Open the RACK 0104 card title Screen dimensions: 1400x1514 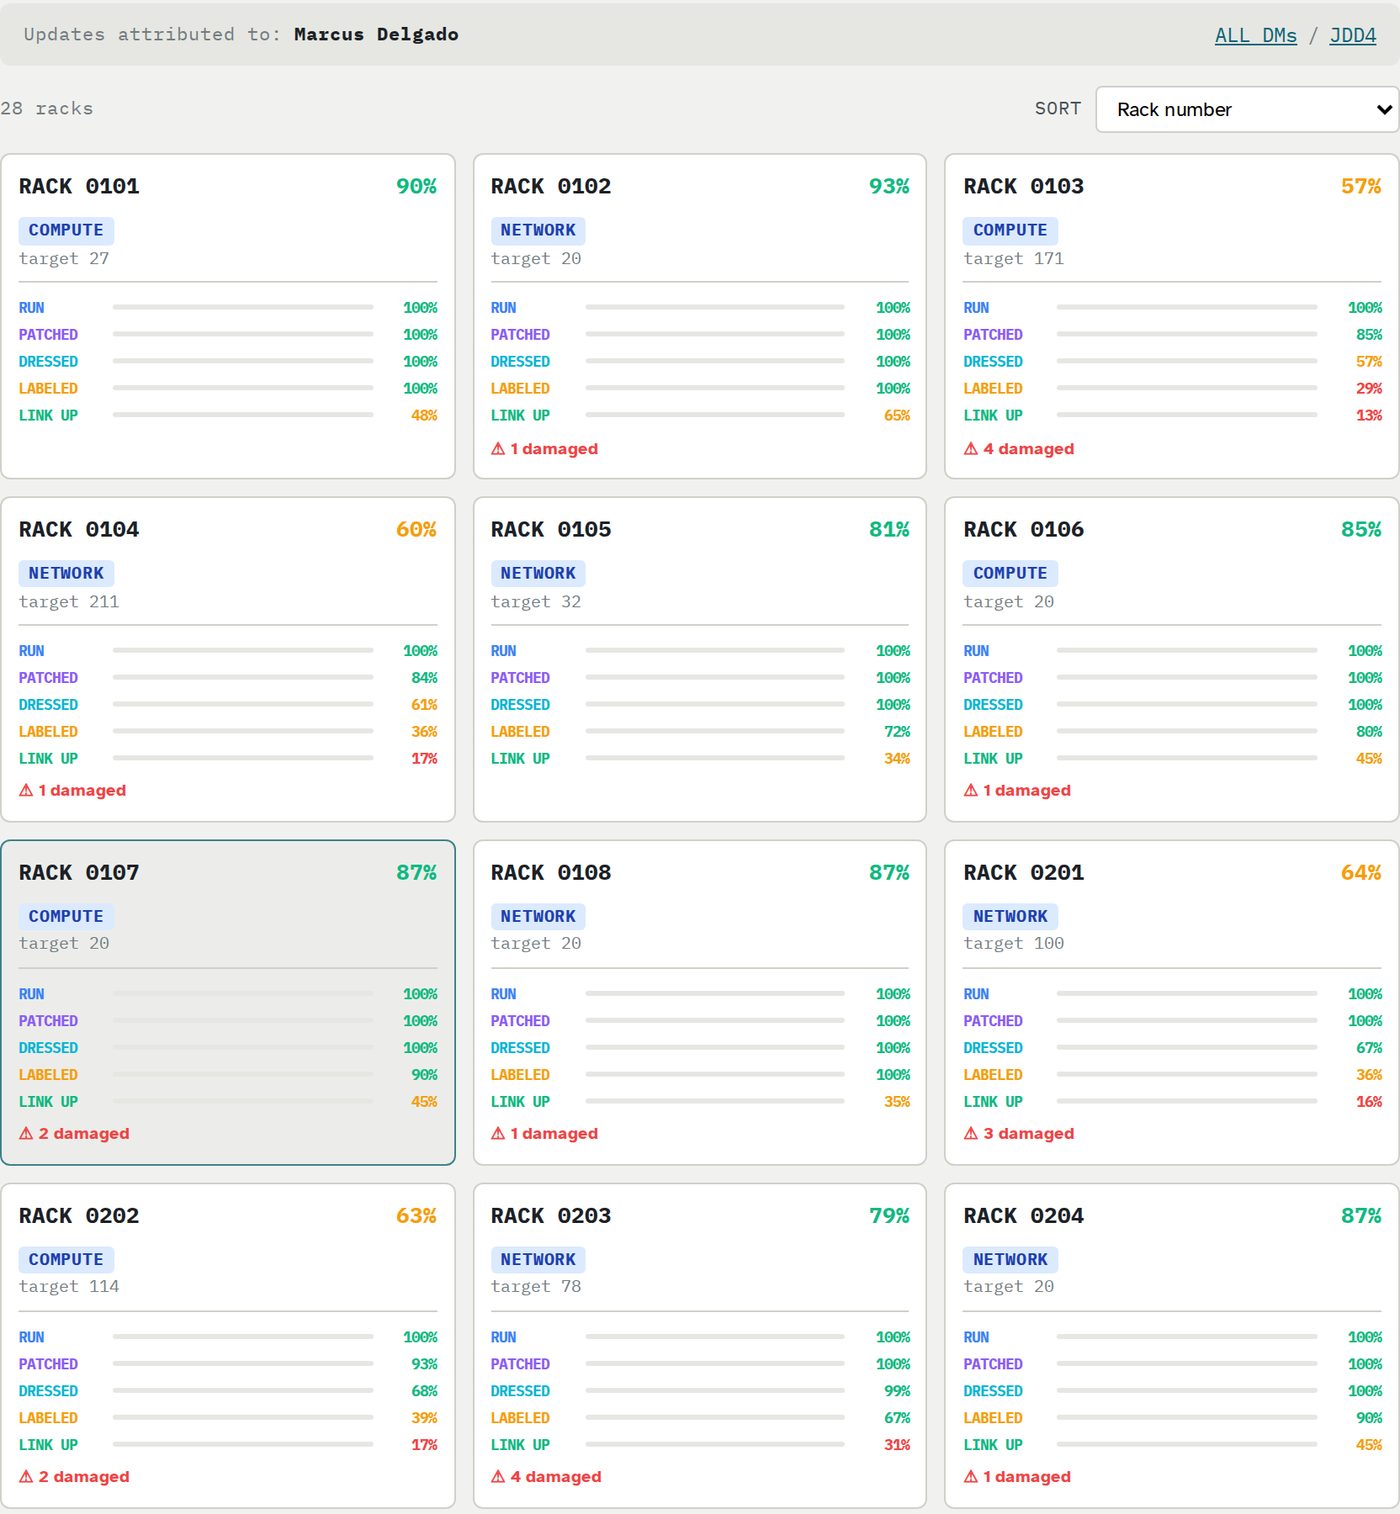pos(79,529)
